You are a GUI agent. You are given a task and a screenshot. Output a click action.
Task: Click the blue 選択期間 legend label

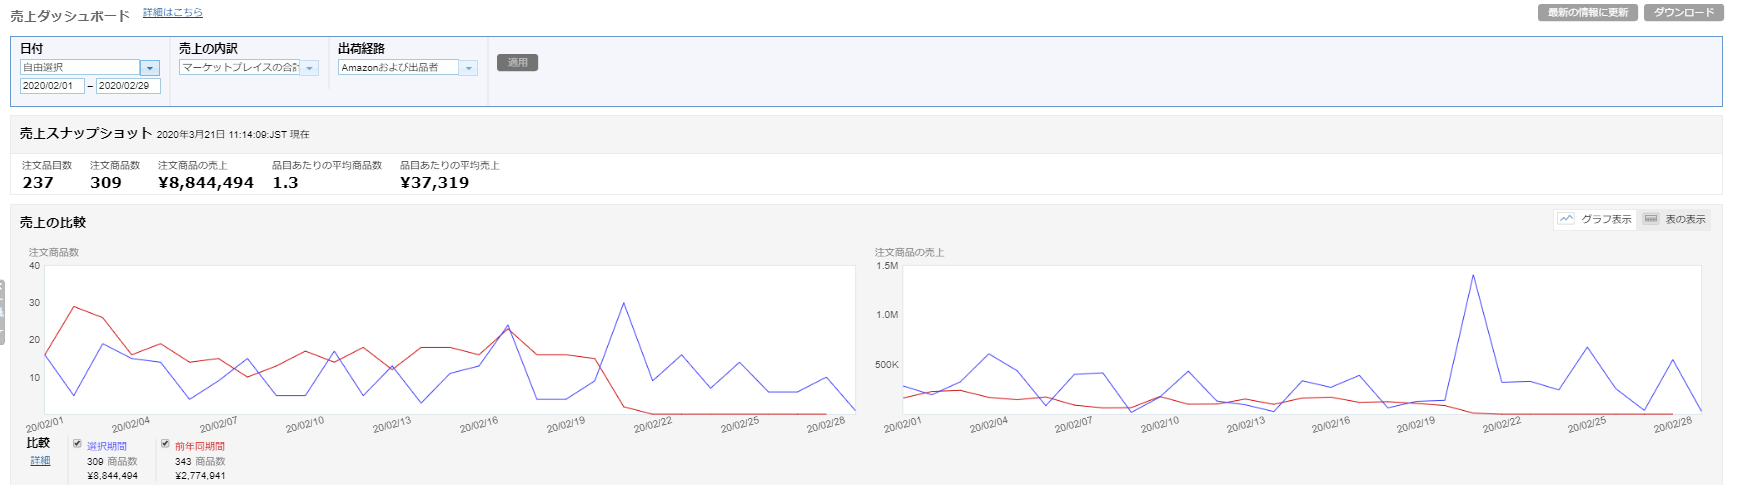(x=107, y=446)
